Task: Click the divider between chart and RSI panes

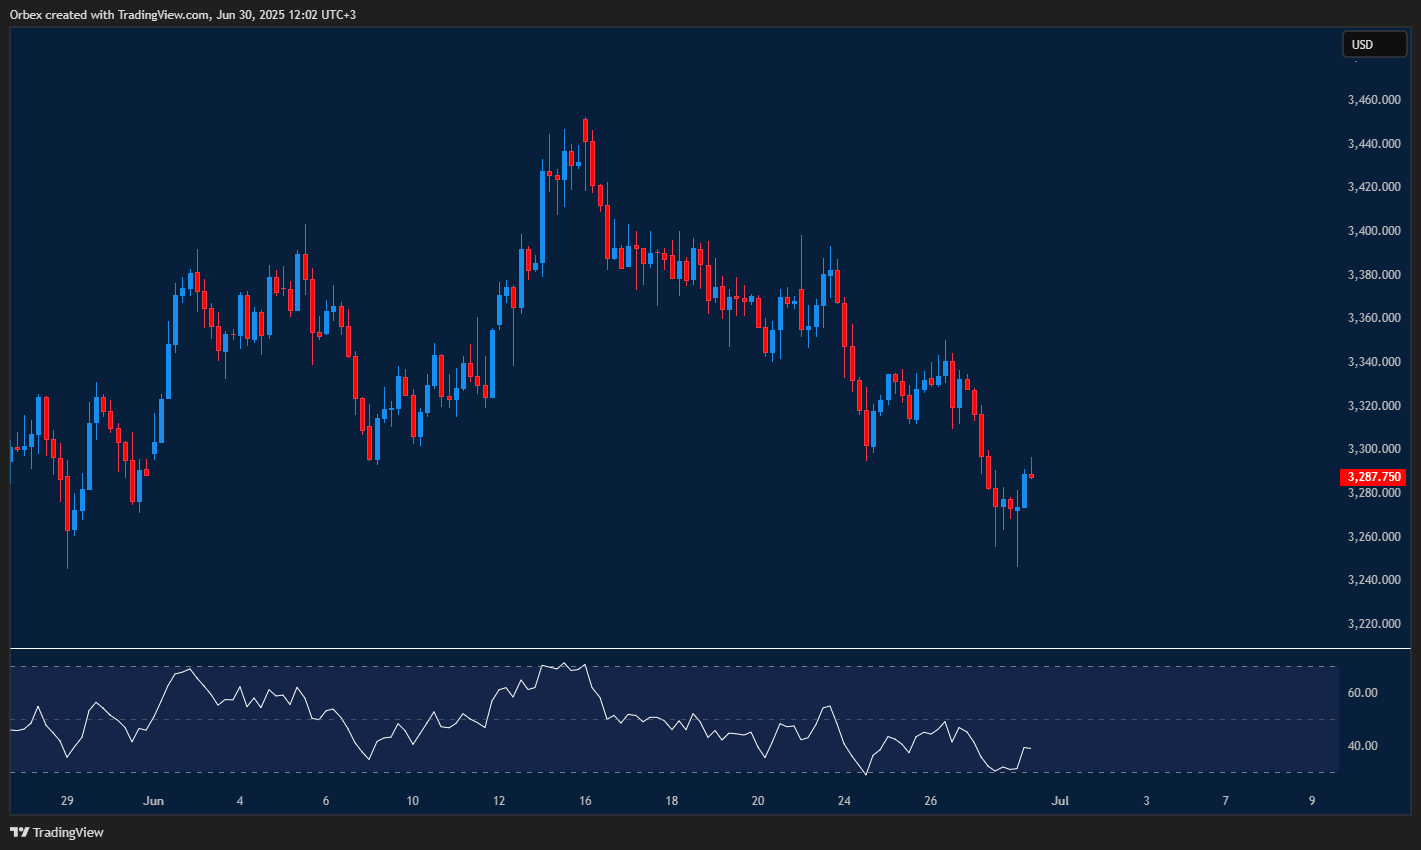Action: (x=670, y=647)
